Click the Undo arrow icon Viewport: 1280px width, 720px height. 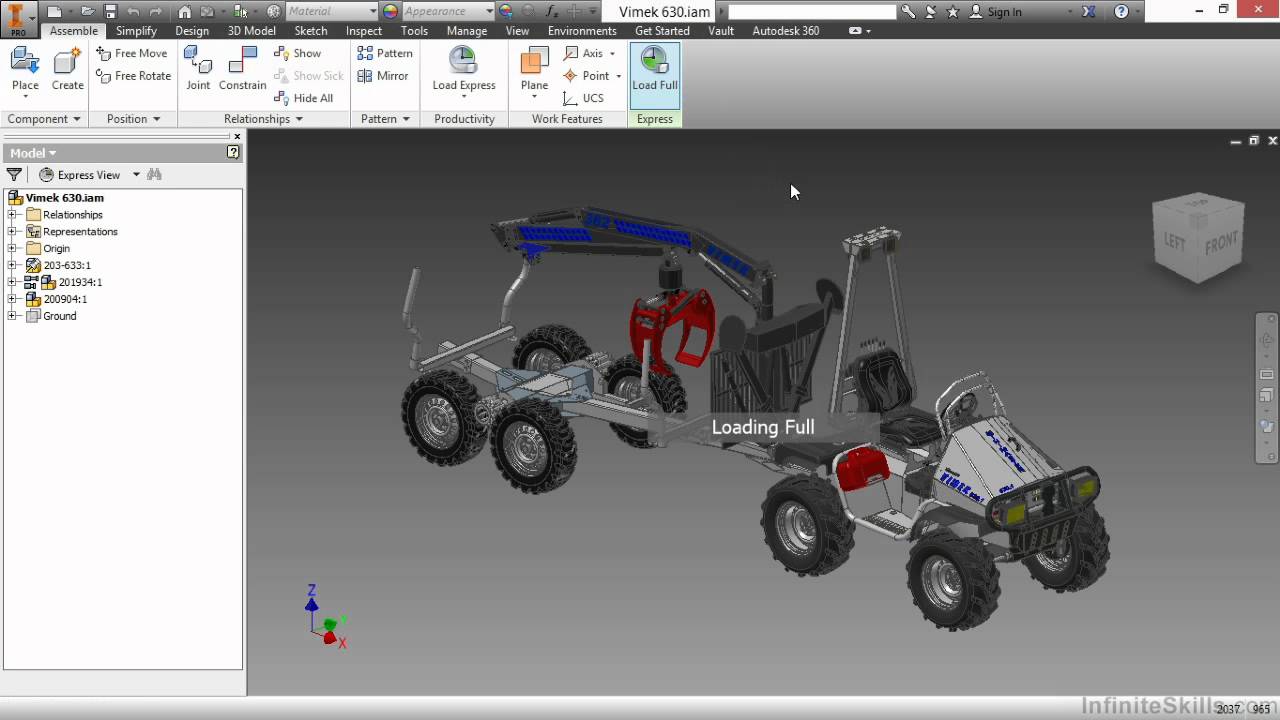[133, 12]
